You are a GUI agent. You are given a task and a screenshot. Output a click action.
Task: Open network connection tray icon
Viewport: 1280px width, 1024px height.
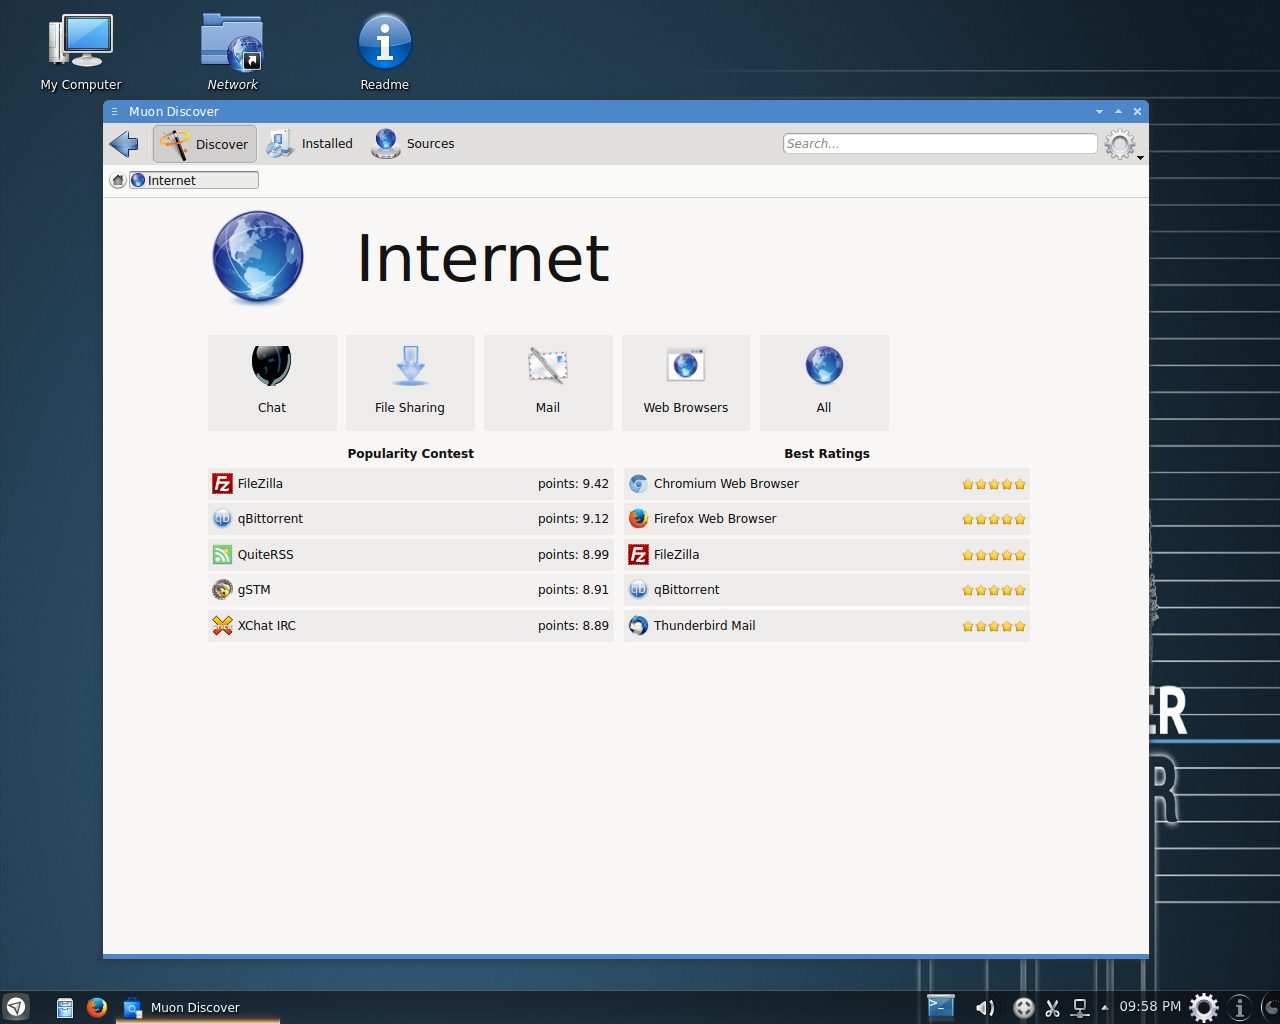click(1080, 1008)
